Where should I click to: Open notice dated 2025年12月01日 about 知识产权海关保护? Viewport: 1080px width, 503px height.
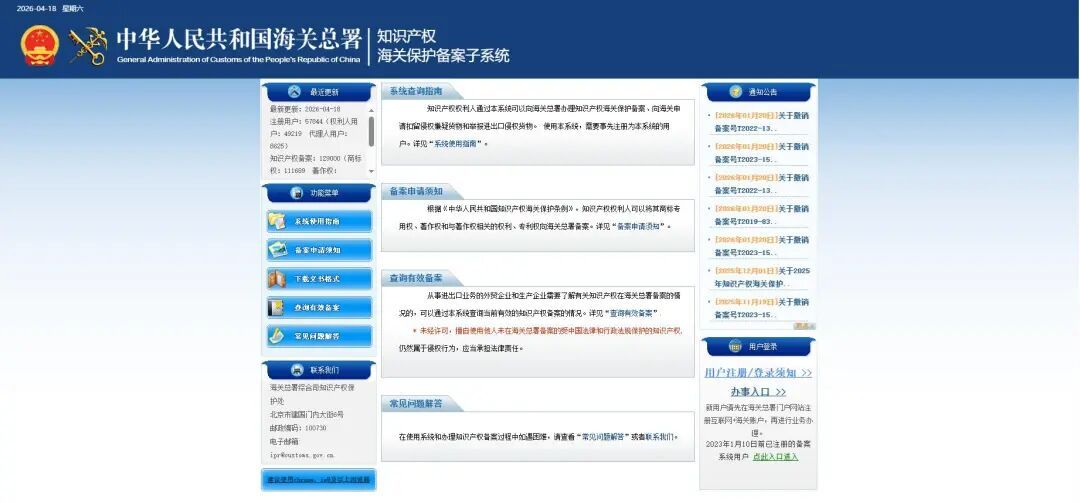point(761,277)
